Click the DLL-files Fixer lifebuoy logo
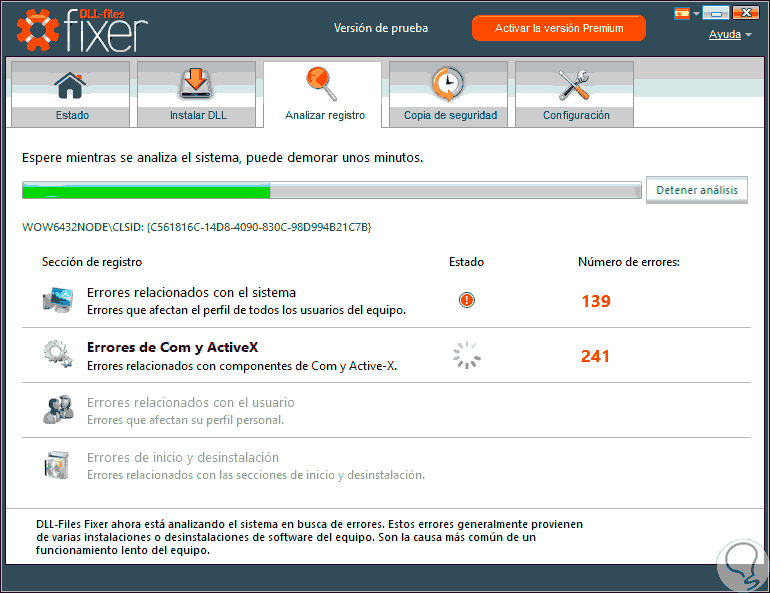 (38, 30)
